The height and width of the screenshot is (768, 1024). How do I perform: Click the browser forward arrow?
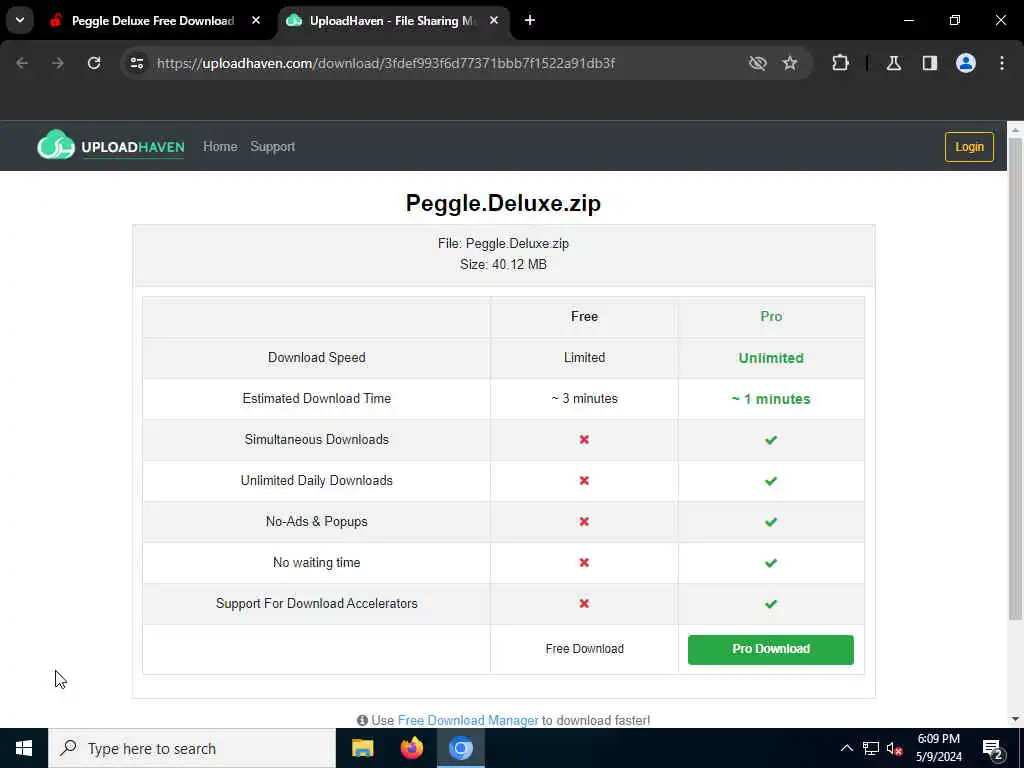[x=58, y=63]
